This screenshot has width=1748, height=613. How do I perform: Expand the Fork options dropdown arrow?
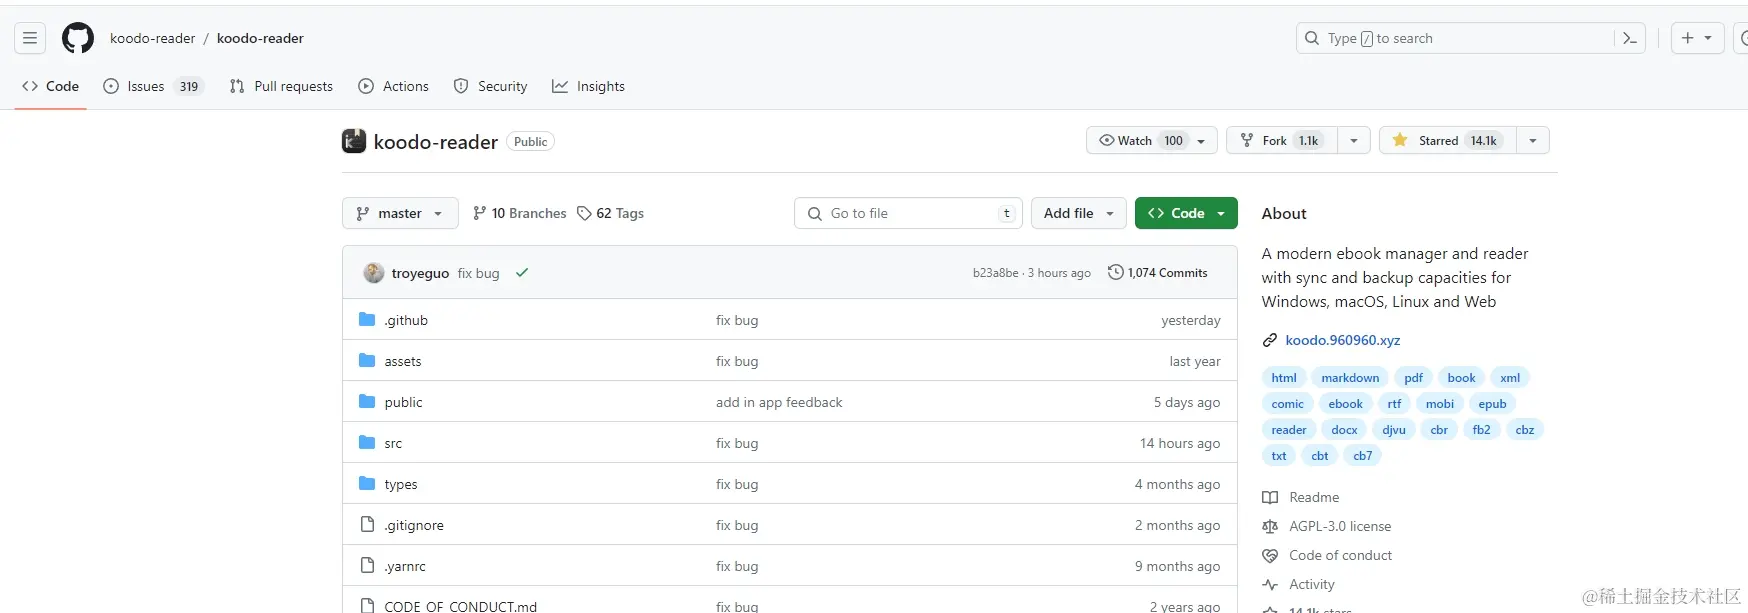coord(1354,140)
